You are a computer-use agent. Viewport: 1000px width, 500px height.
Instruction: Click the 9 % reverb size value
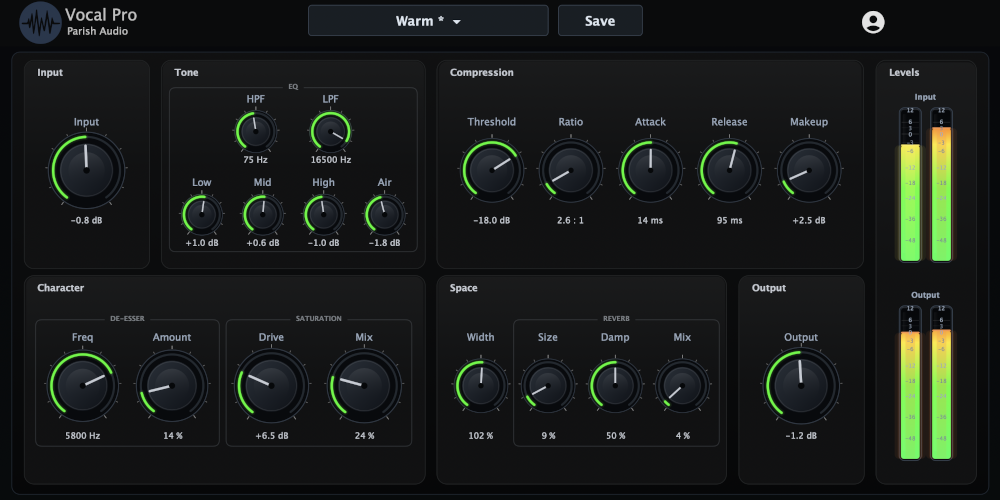548,436
